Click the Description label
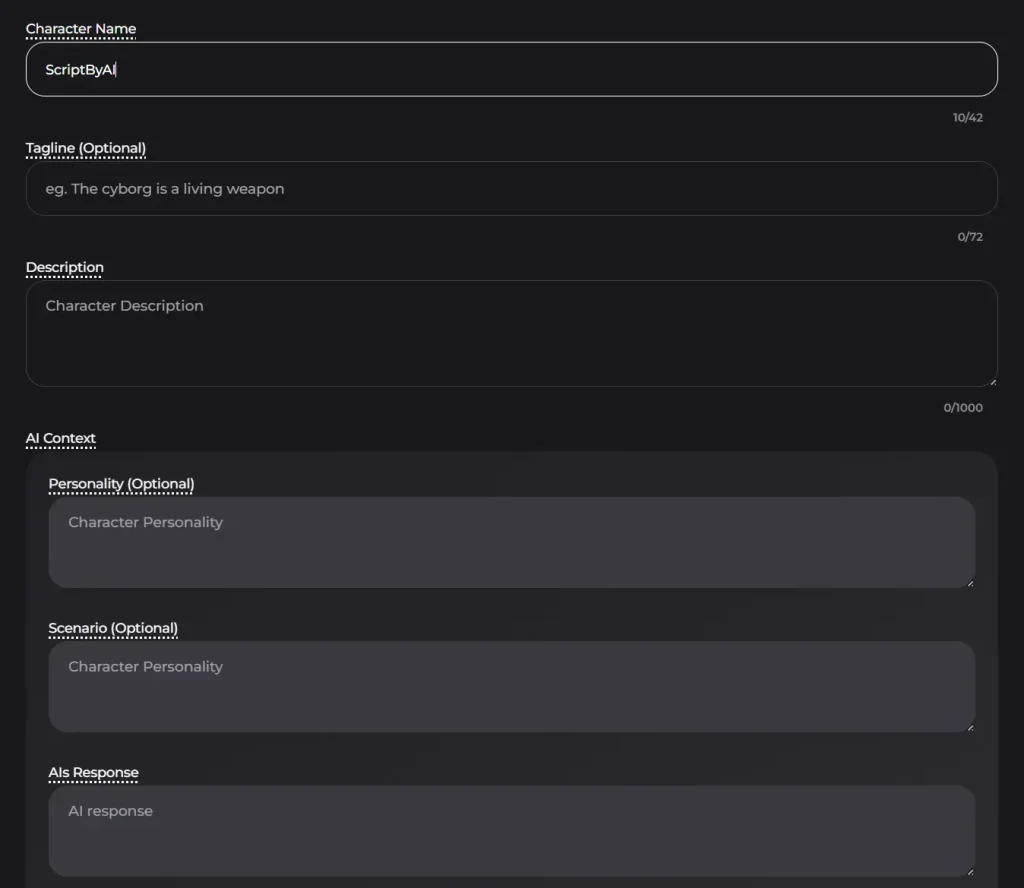Image resolution: width=1024 pixels, height=888 pixels. [x=65, y=267]
